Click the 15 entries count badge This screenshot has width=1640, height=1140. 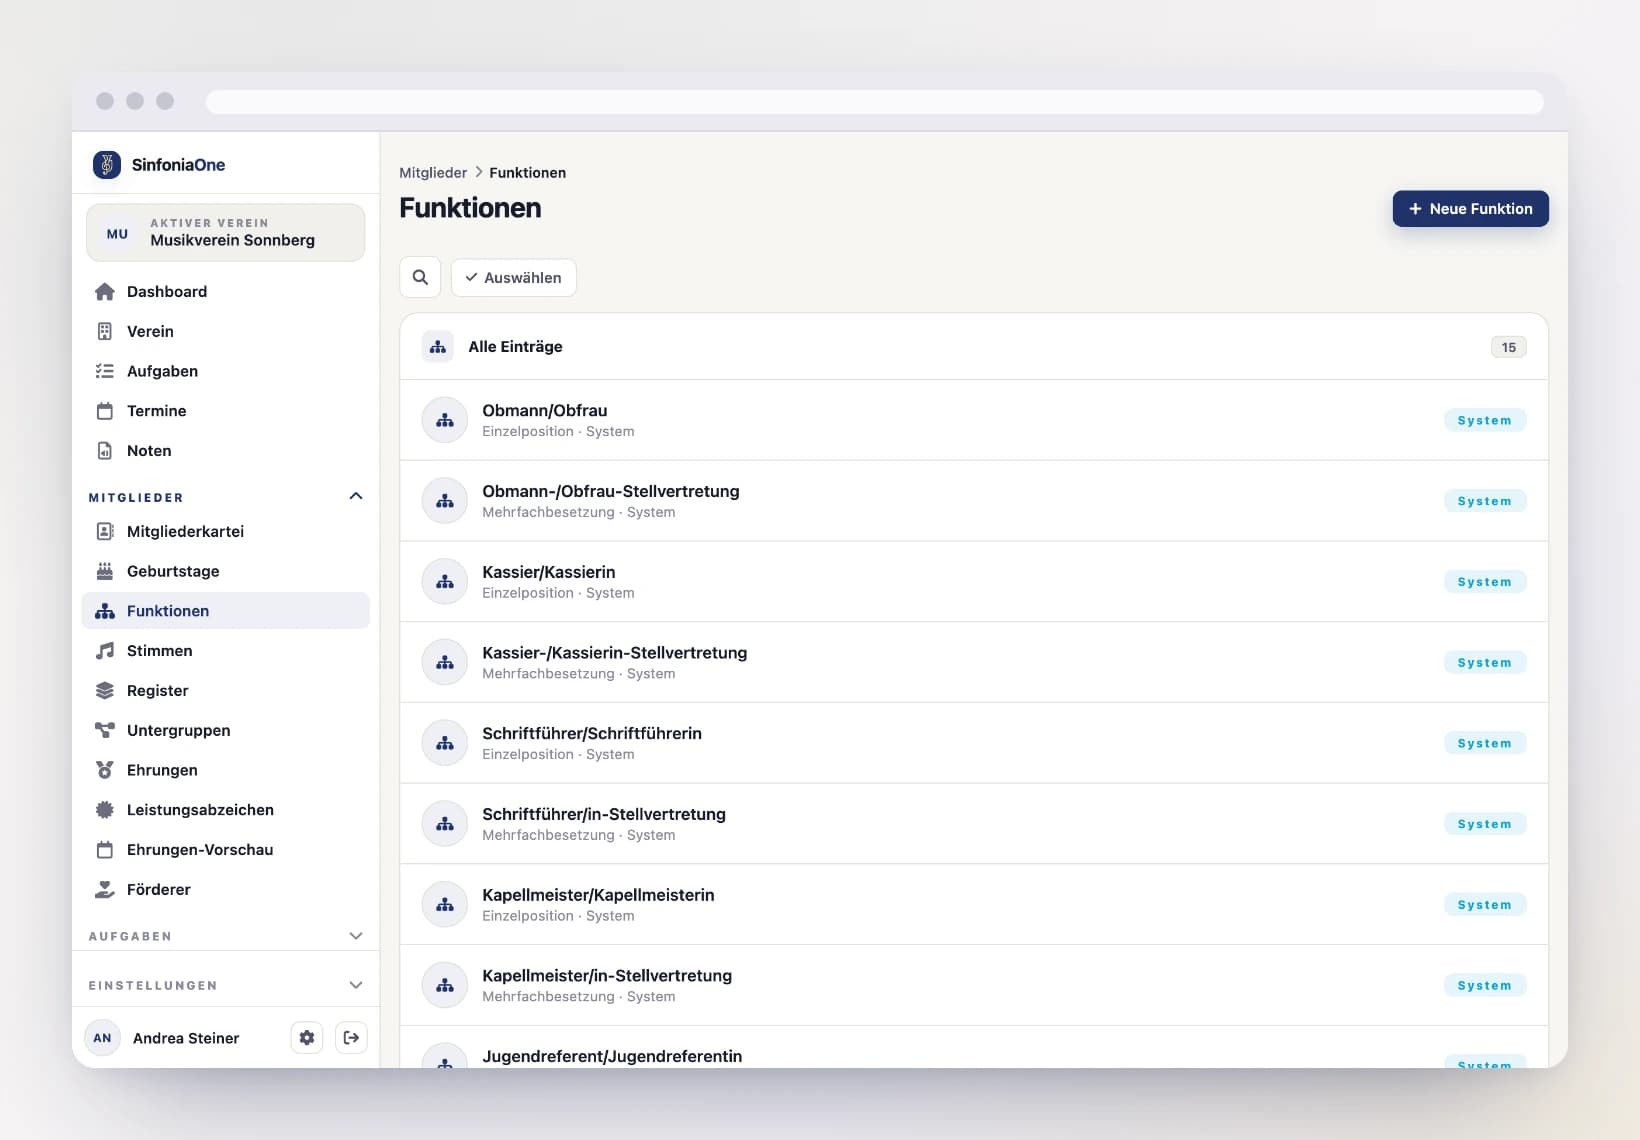tap(1508, 347)
